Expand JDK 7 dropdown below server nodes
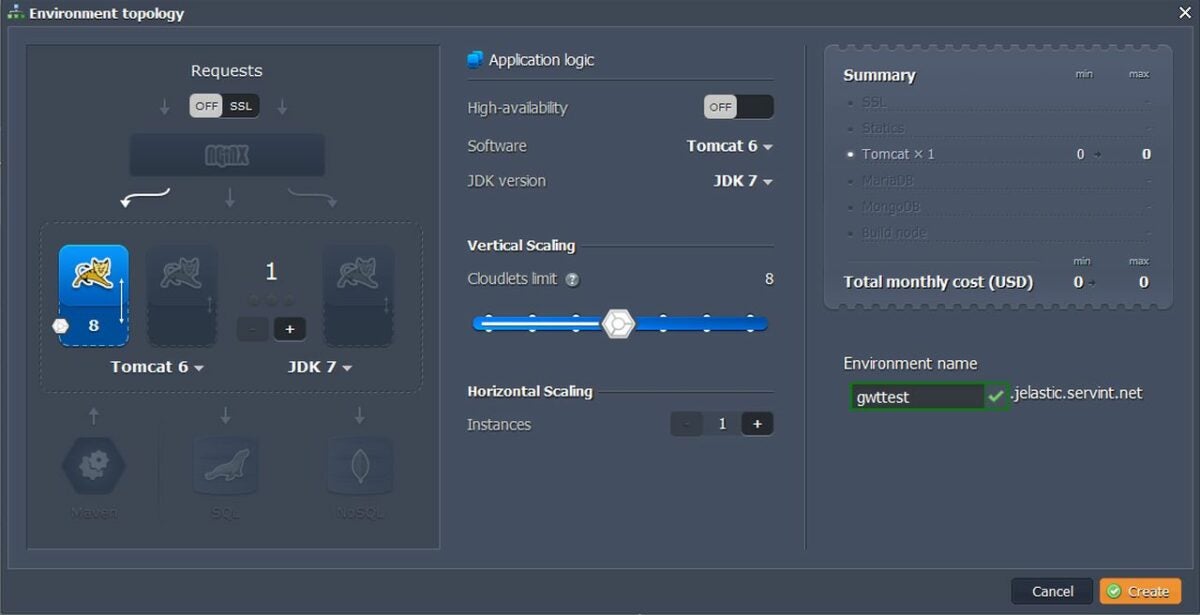Viewport: 1200px width, 615px height. coord(320,367)
